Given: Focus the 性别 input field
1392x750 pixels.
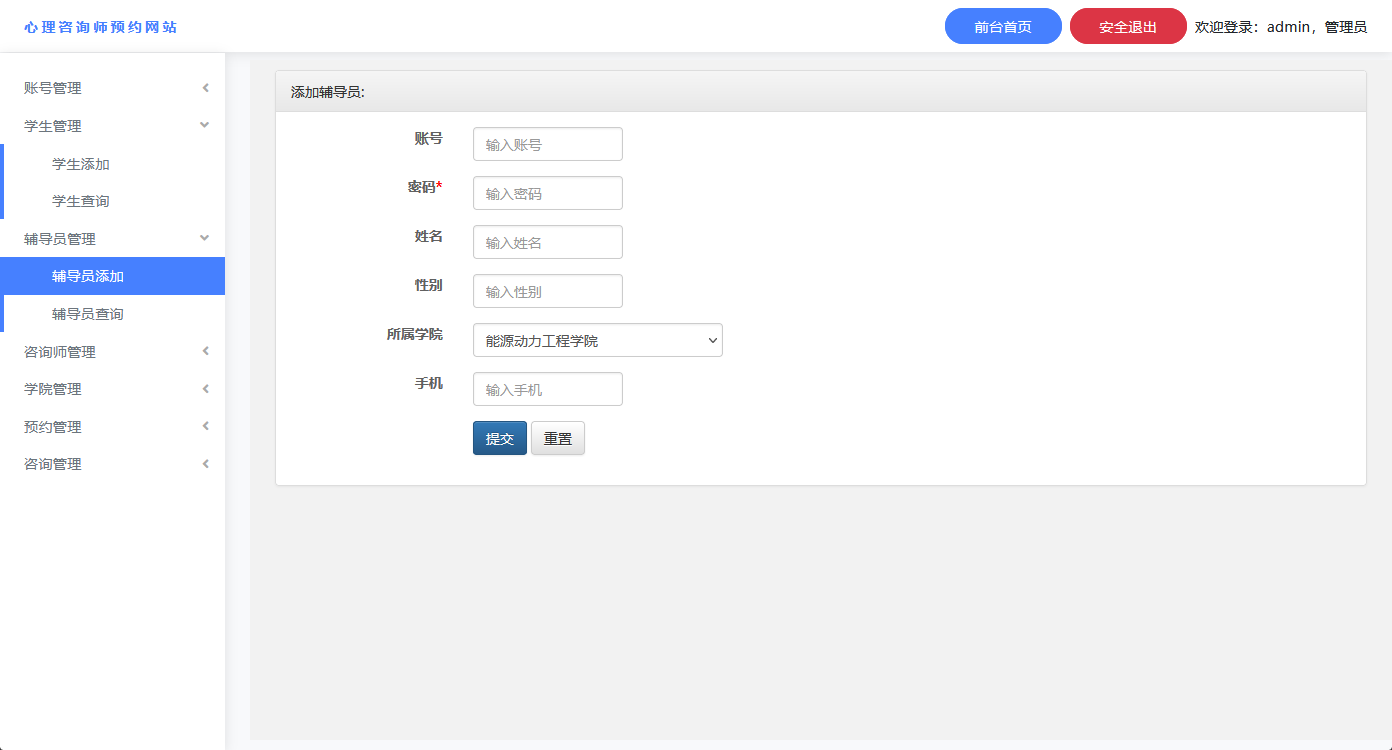Looking at the screenshot, I should coord(548,291).
